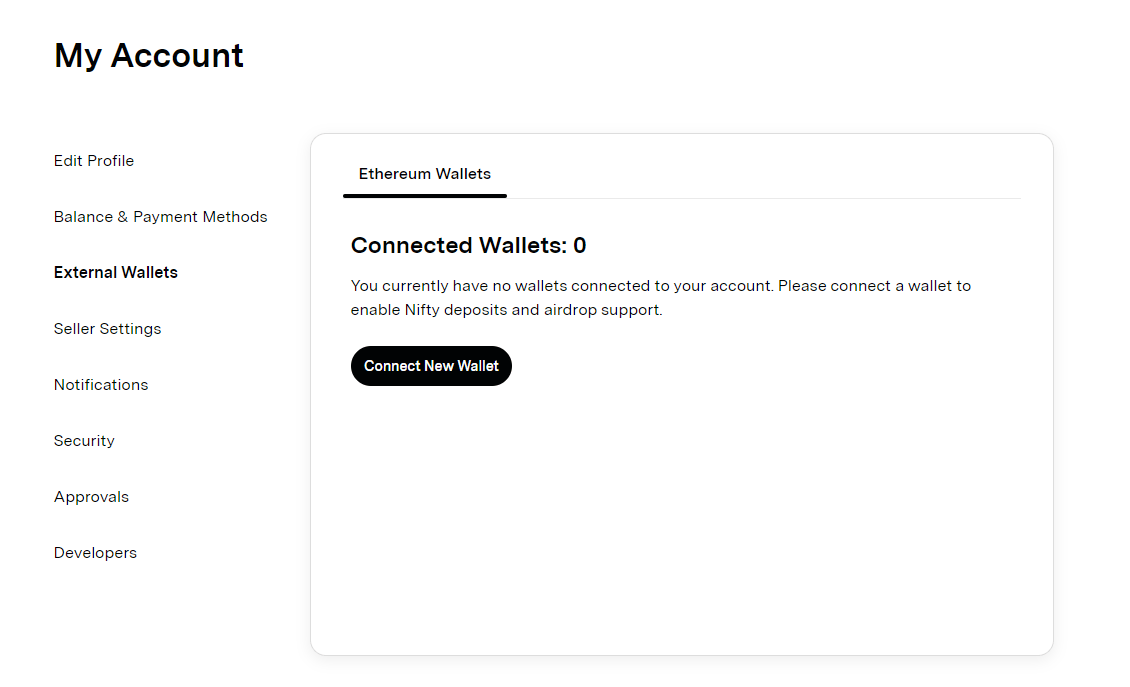Go to Balance & Payment Methods
Screen dimensions: 1130x687
161,217
